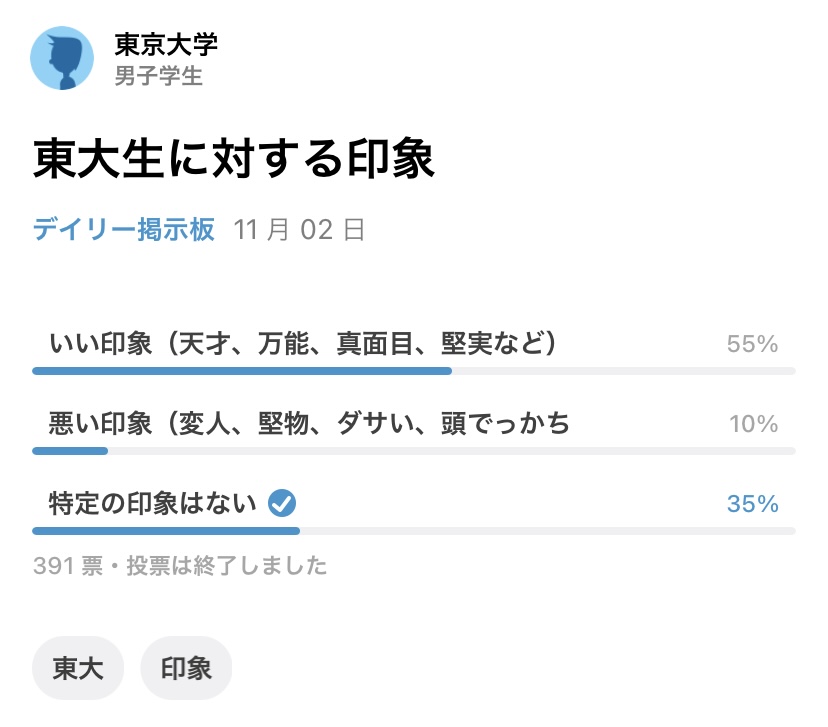Click the 男子学生 subtitle under the name
Screen dimensions: 828x727
pos(158,77)
